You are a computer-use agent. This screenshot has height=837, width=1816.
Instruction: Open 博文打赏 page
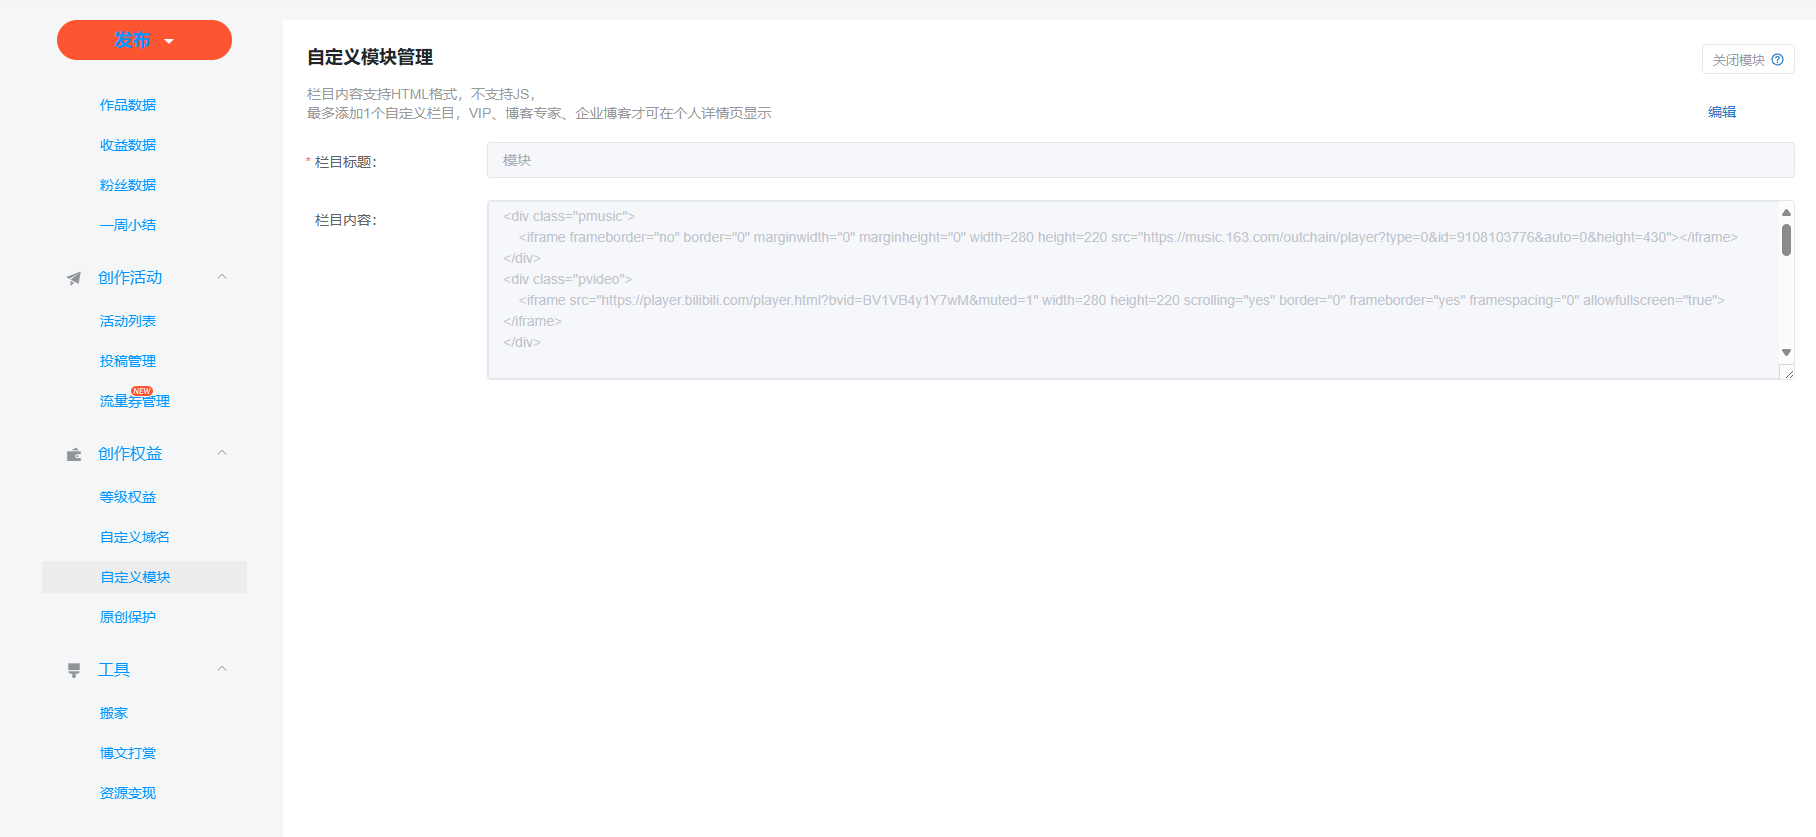click(x=128, y=753)
